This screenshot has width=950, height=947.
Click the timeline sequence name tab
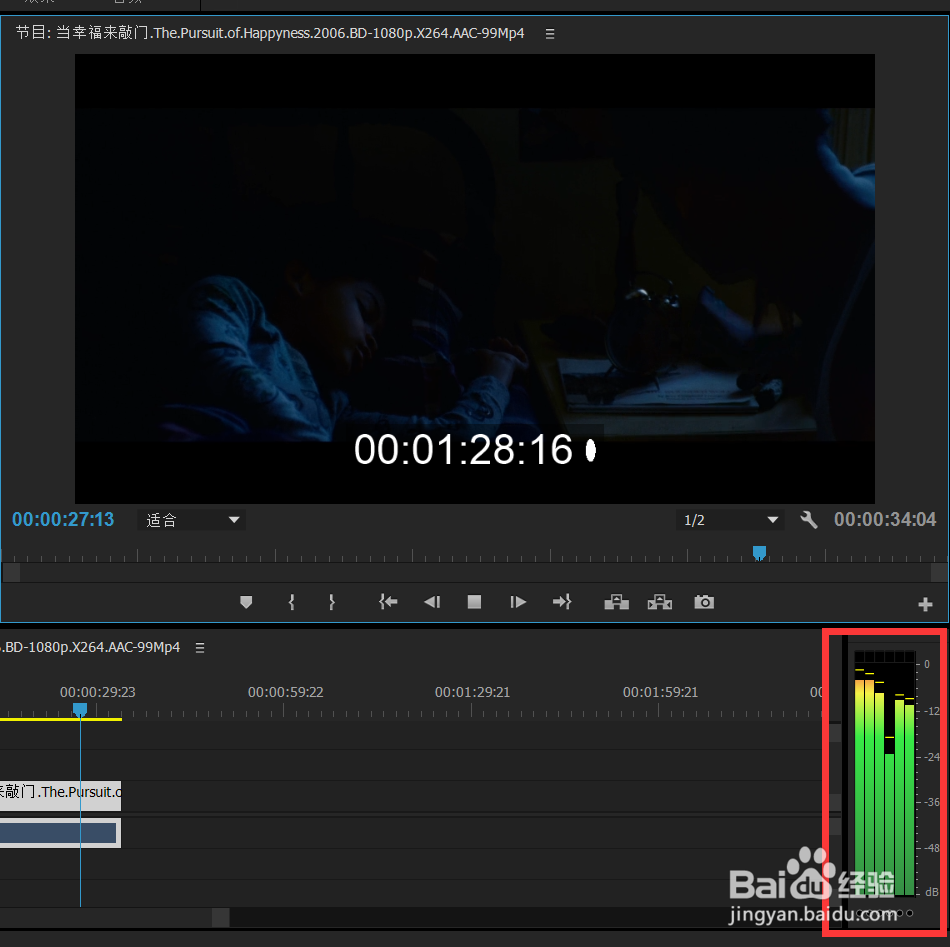tap(90, 647)
